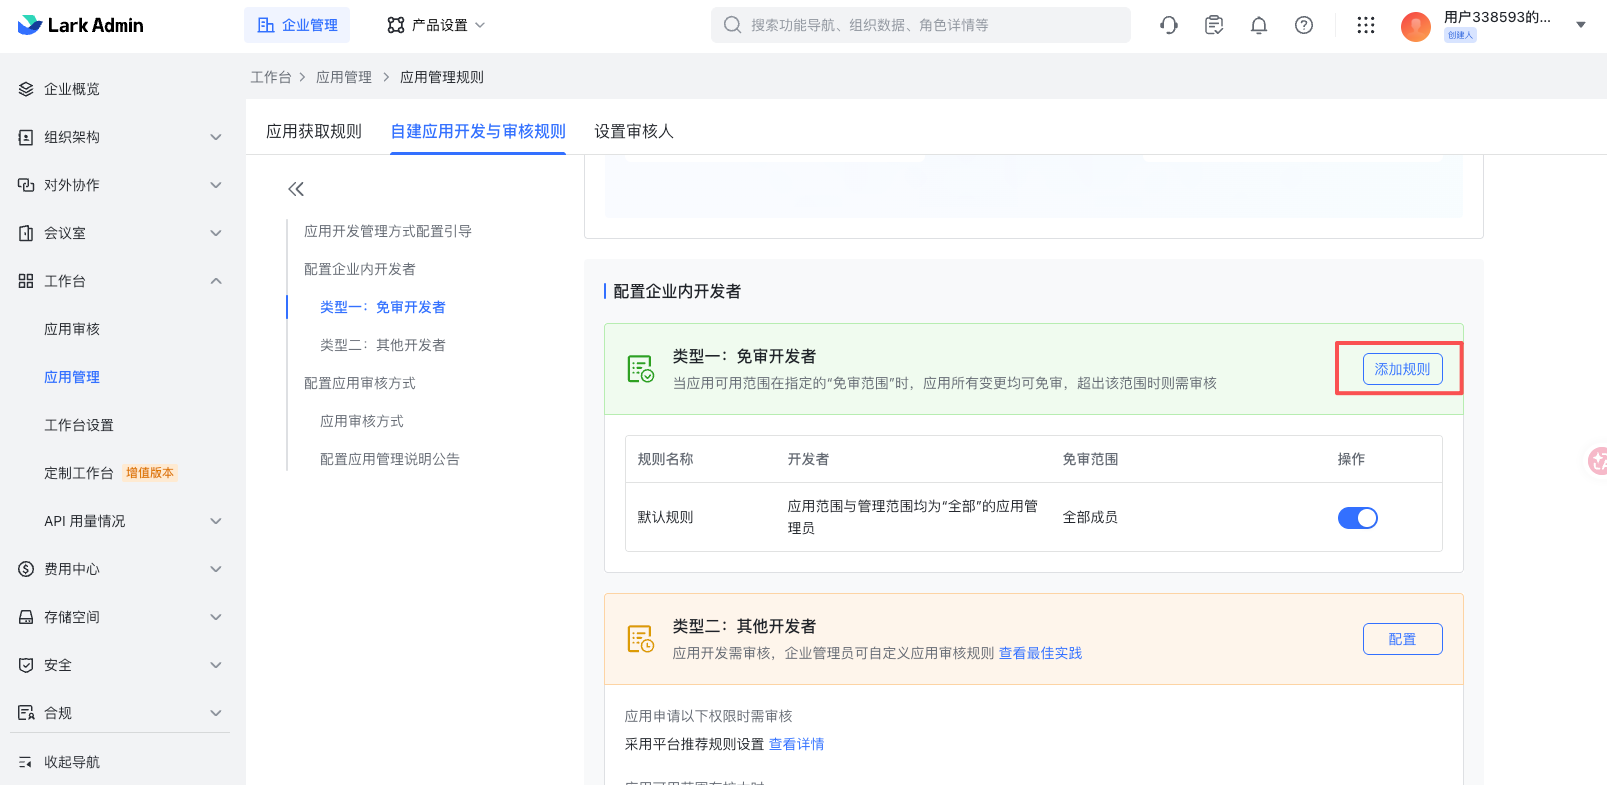Switch to the 设置审核人 tab
The width and height of the screenshot is (1607, 785).
(x=634, y=131)
